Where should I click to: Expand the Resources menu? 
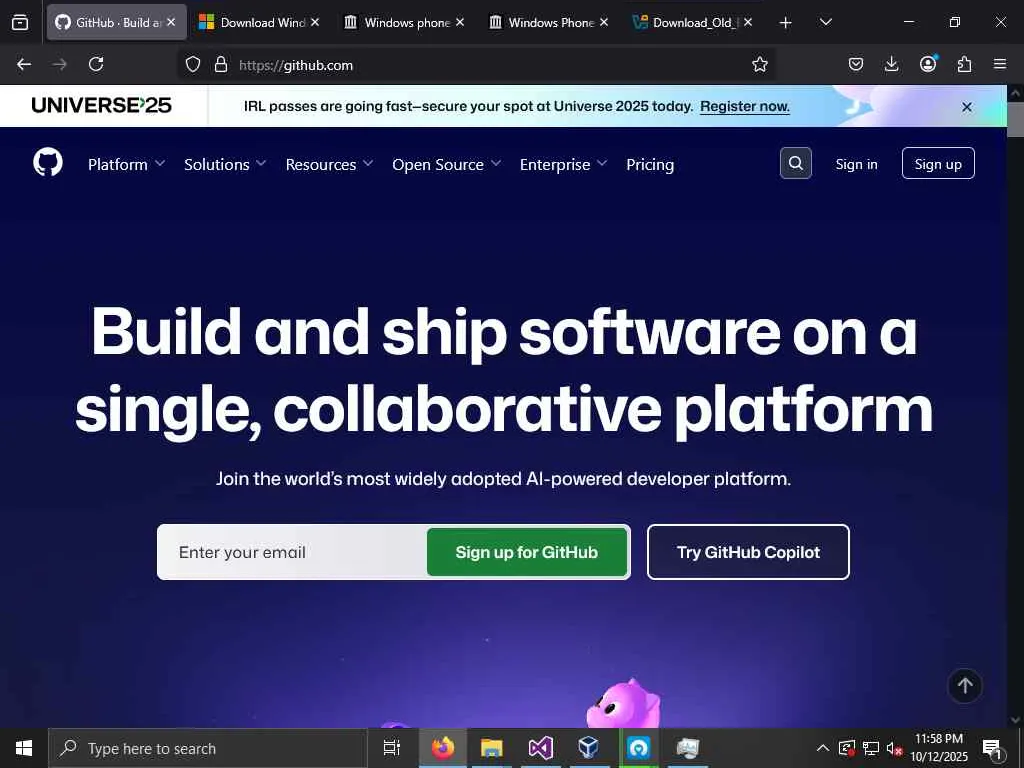click(x=329, y=165)
